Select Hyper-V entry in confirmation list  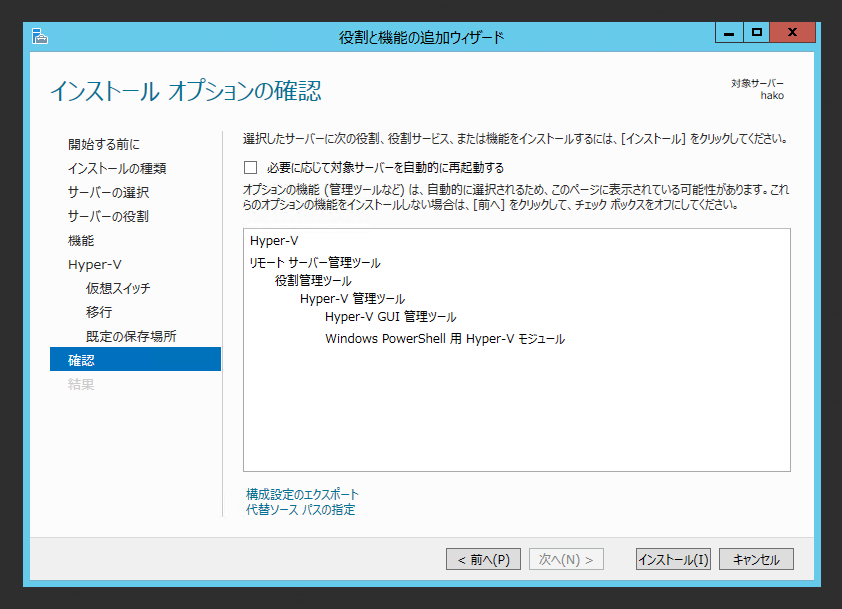coord(274,241)
